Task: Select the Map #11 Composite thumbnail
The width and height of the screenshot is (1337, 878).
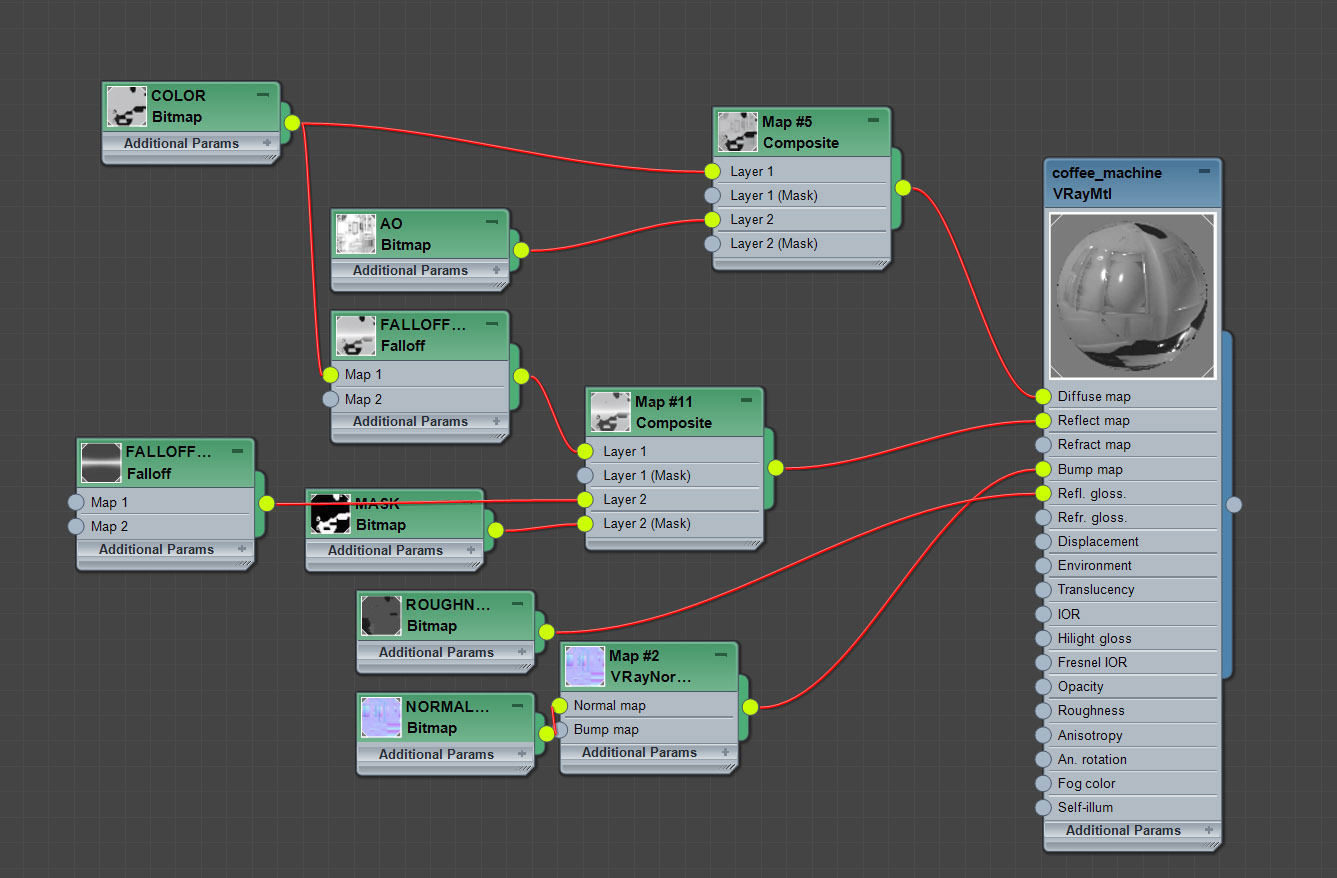Action: tap(610, 412)
